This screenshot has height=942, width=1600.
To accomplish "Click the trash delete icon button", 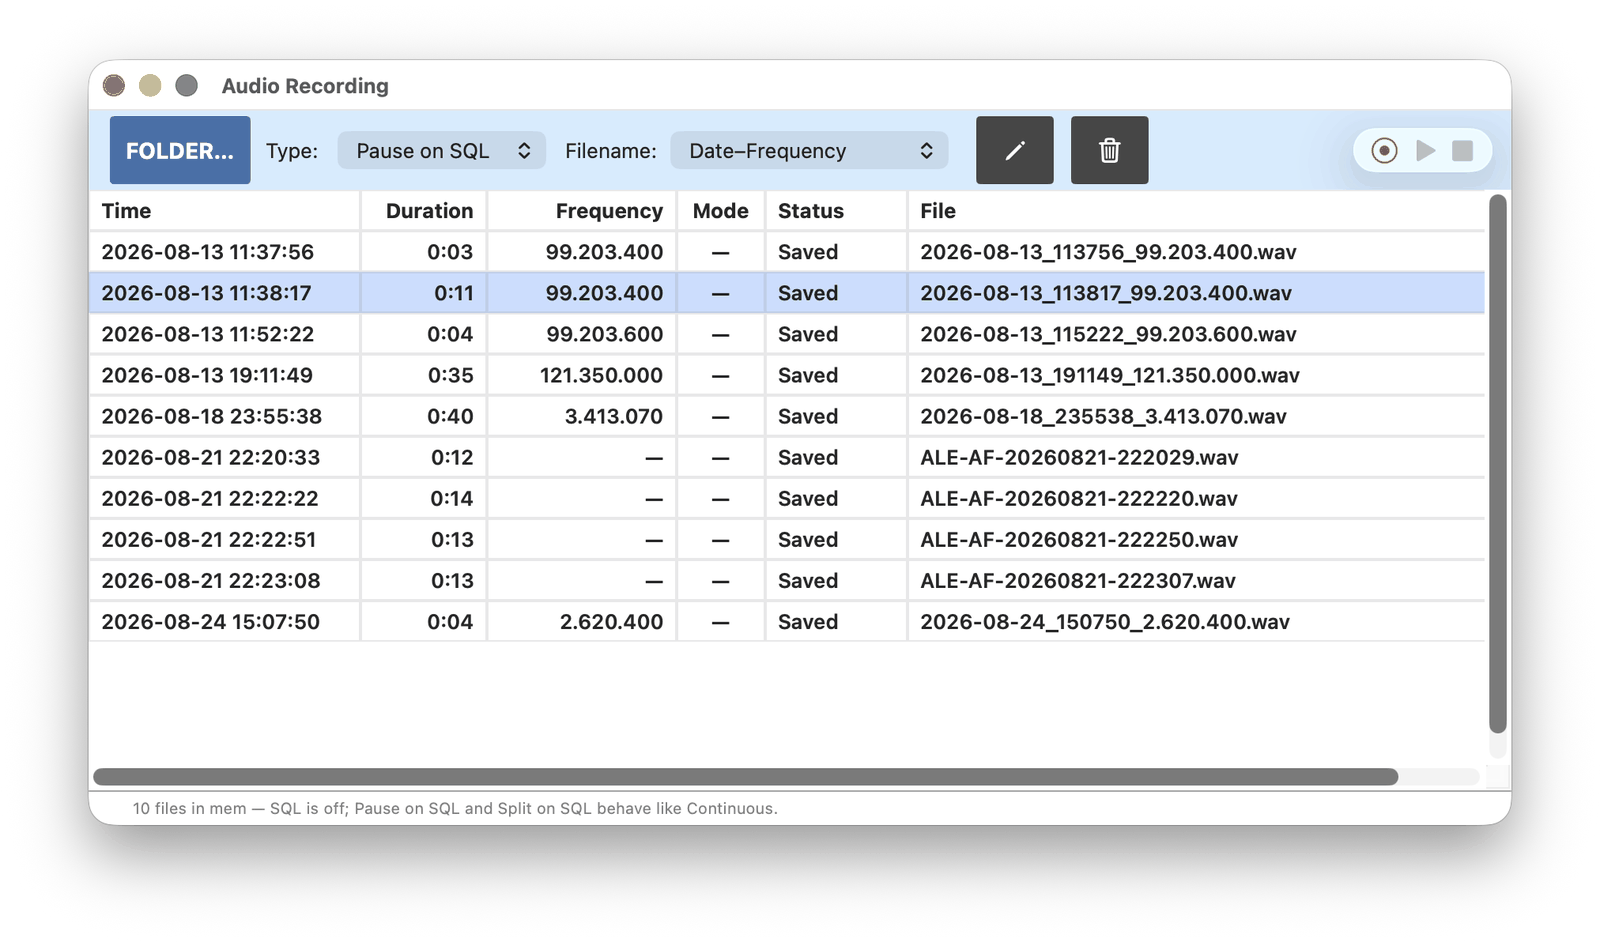I will (1109, 150).
